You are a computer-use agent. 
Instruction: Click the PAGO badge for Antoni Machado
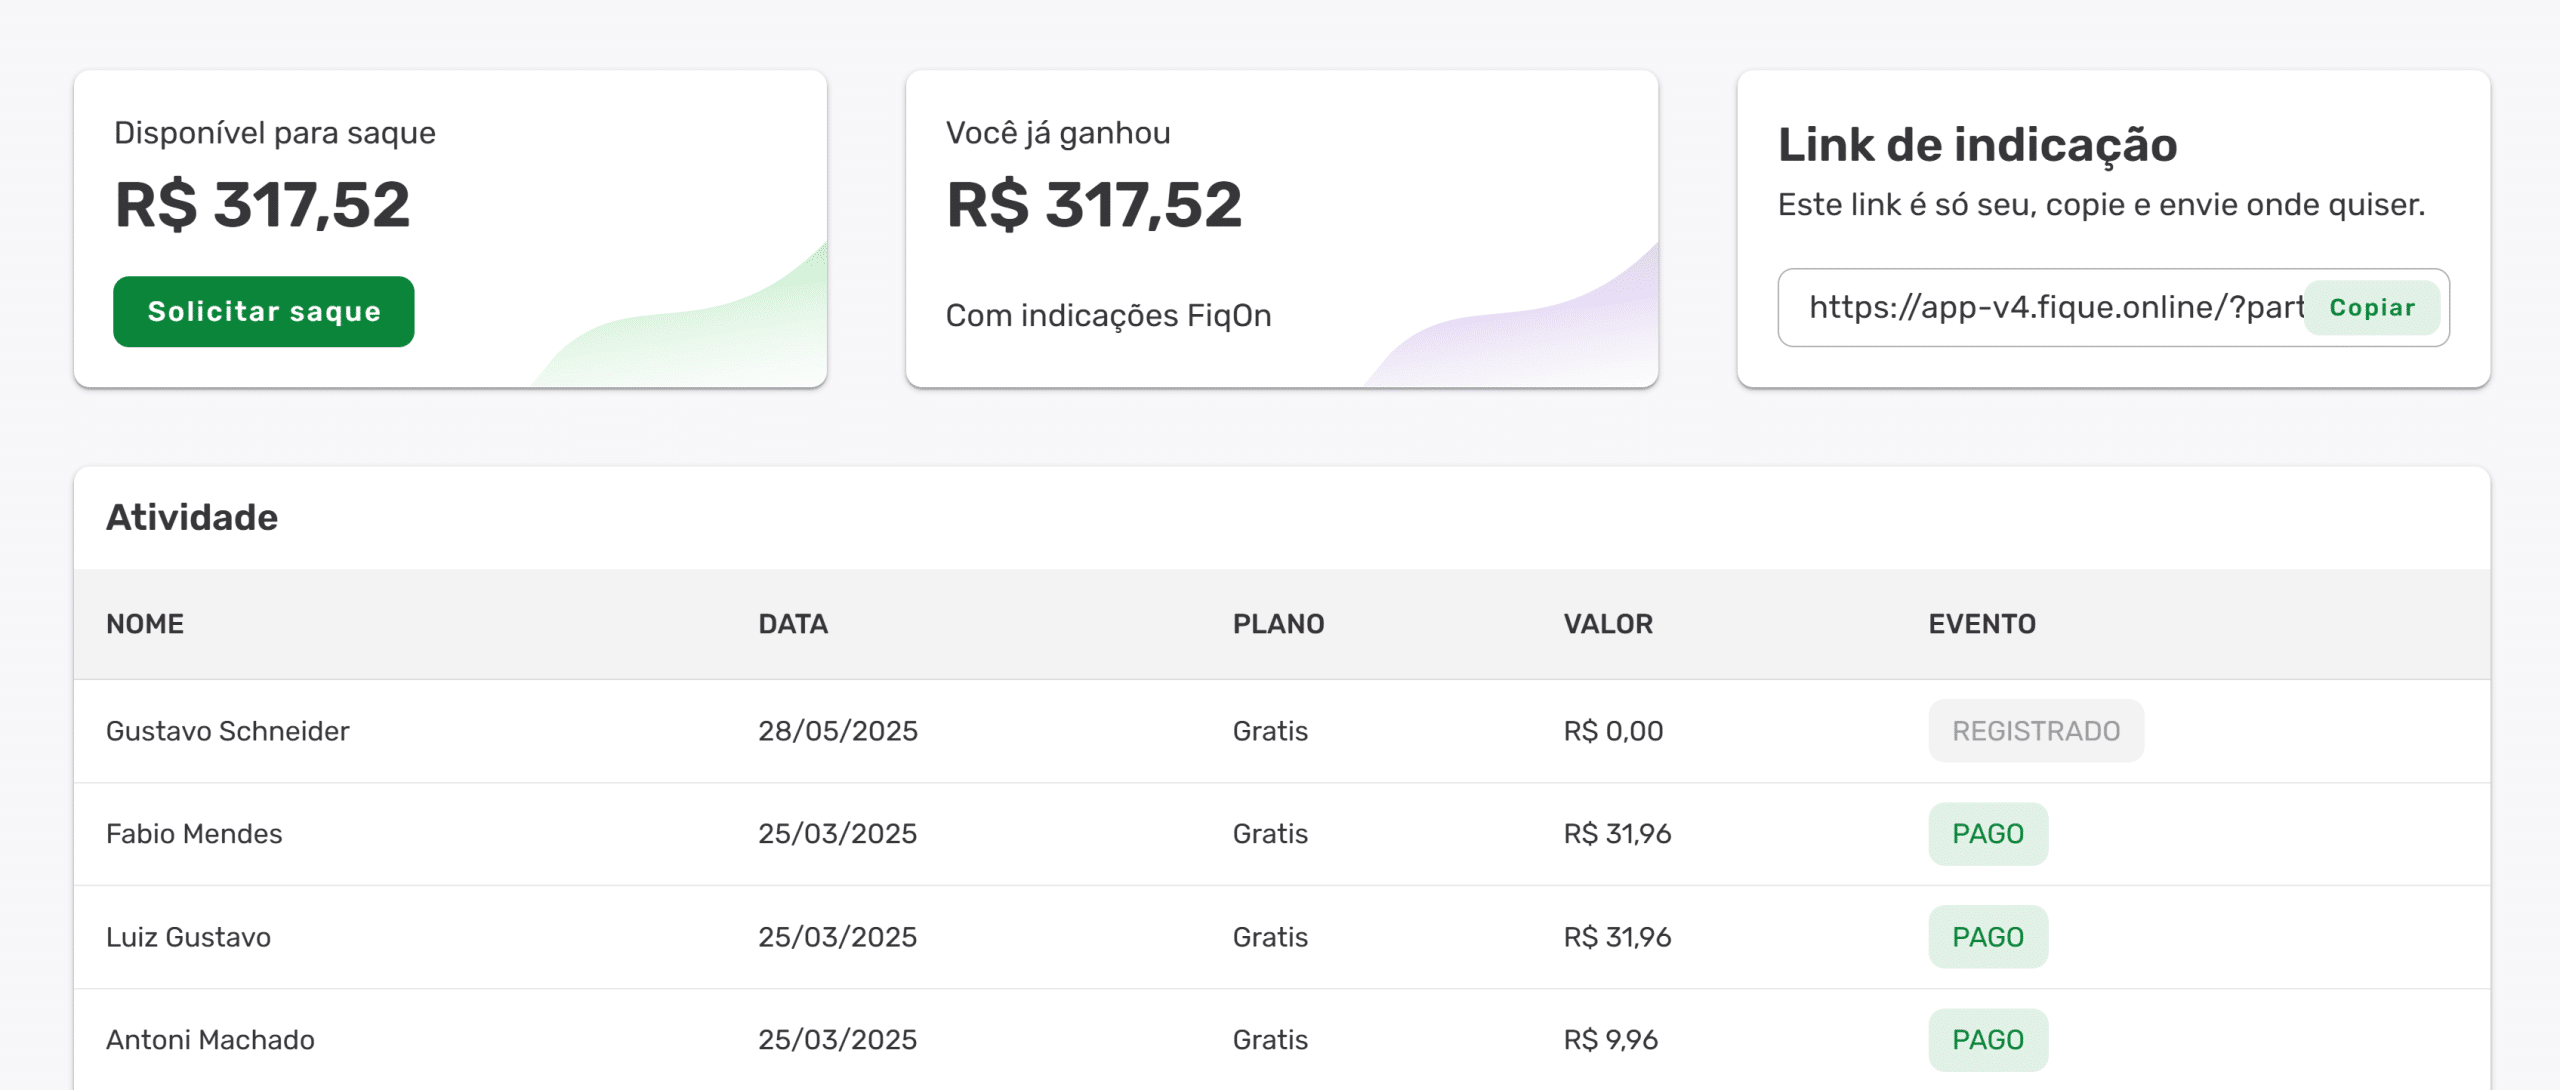tap(1988, 1040)
